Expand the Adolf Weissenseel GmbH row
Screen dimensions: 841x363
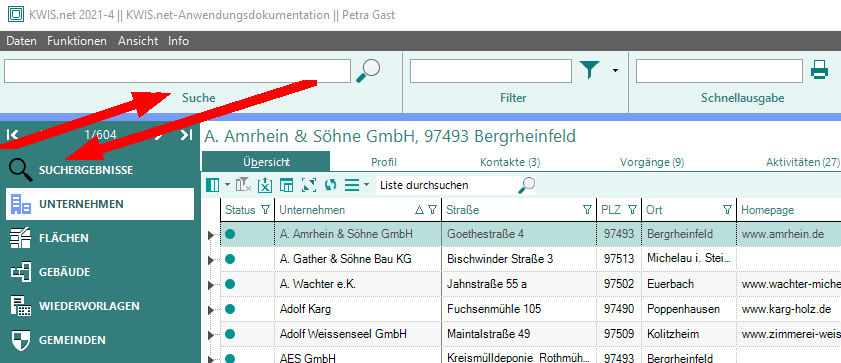tap(210, 335)
